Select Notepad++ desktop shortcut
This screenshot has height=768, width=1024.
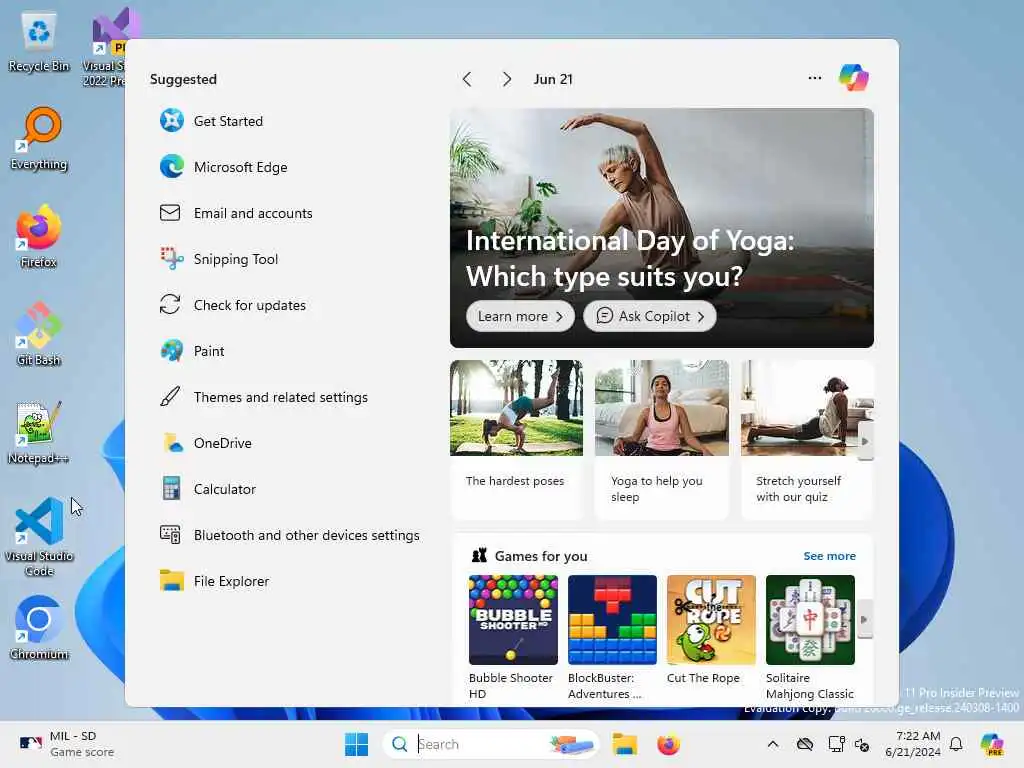39,432
